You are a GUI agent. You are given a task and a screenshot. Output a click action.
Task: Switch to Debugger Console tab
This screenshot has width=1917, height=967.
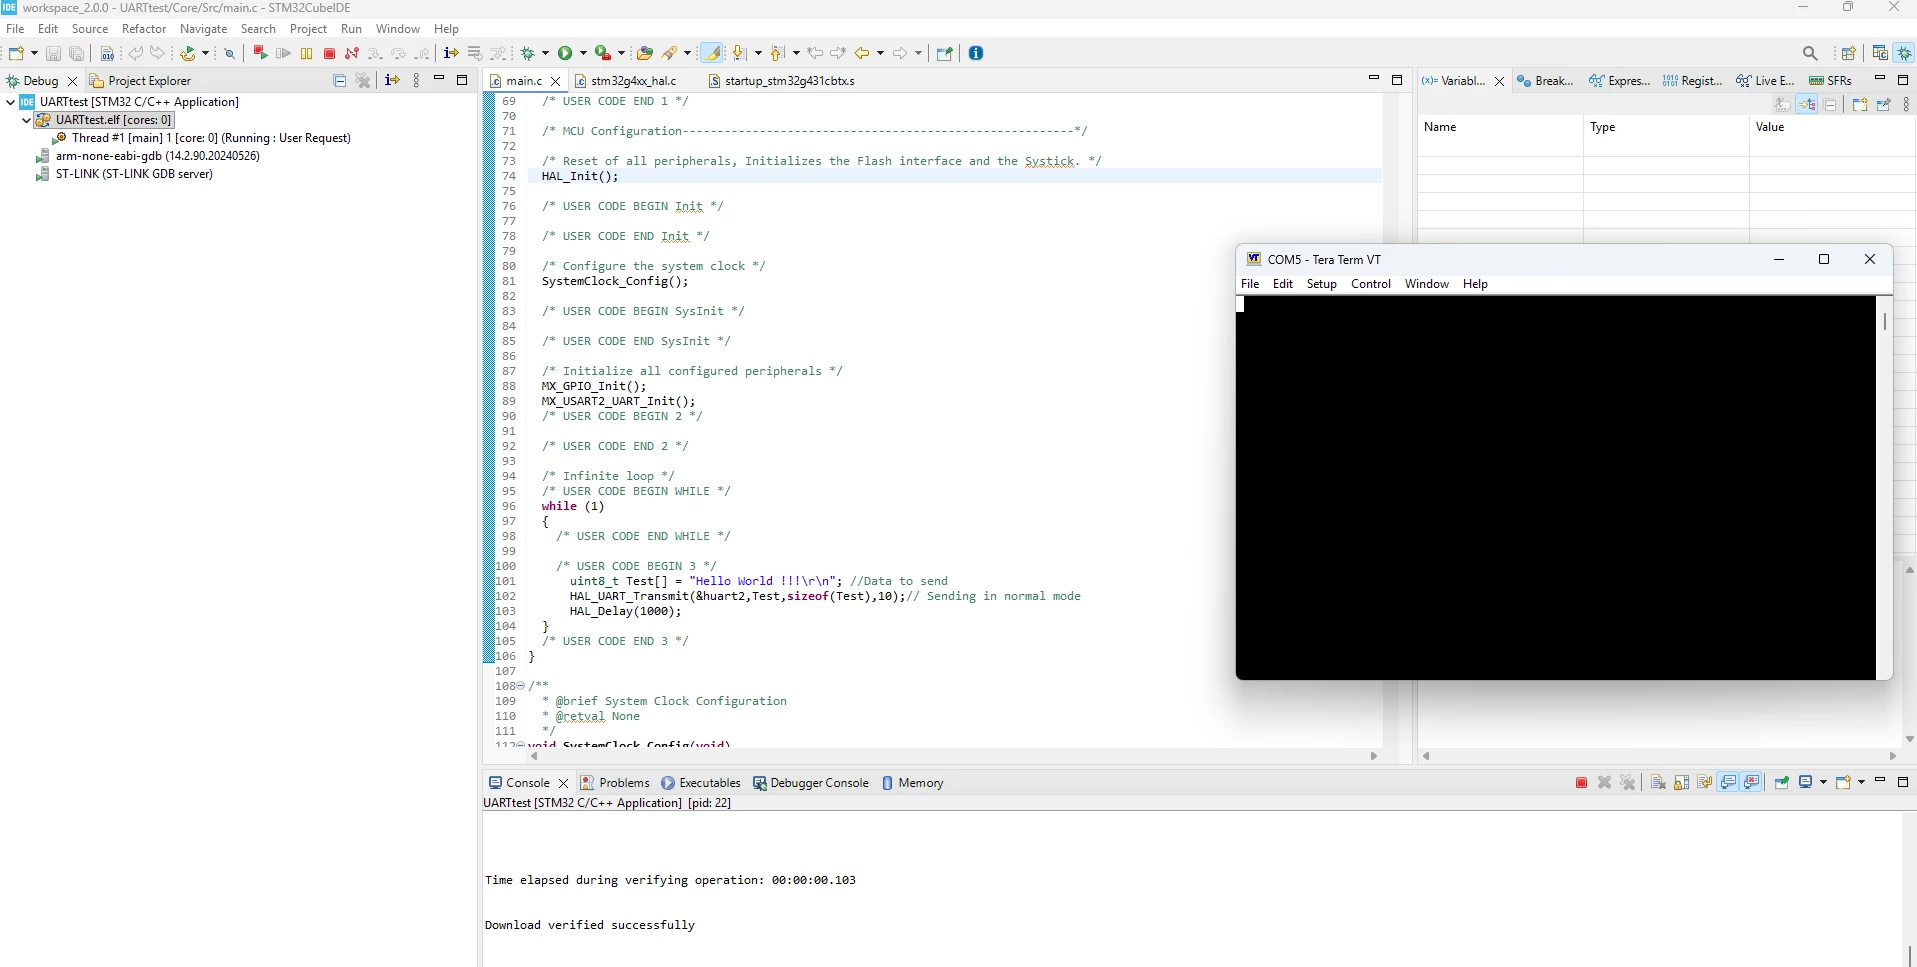[x=811, y=783]
